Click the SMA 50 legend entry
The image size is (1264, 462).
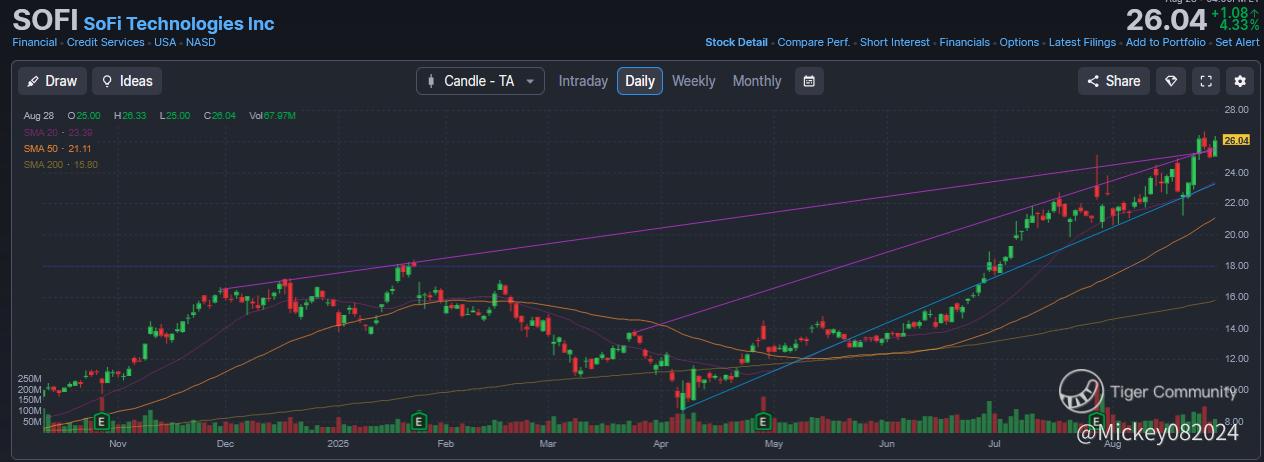pyautogui.click(x=58, y=148)
